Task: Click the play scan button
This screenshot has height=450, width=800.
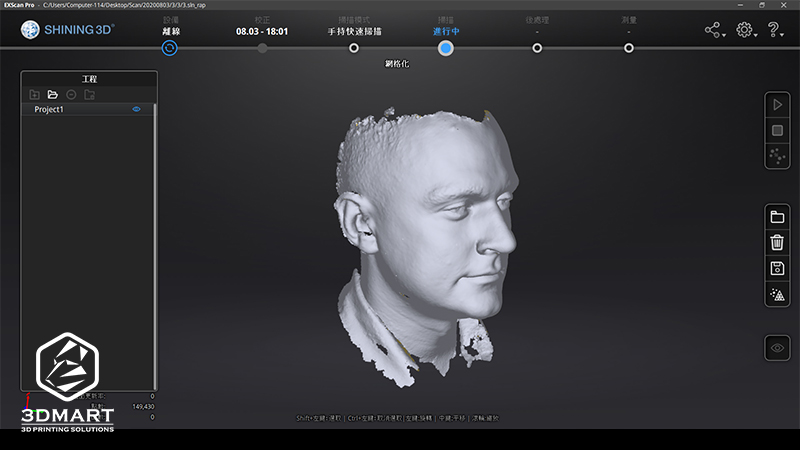Action: (x=777, y=105)
